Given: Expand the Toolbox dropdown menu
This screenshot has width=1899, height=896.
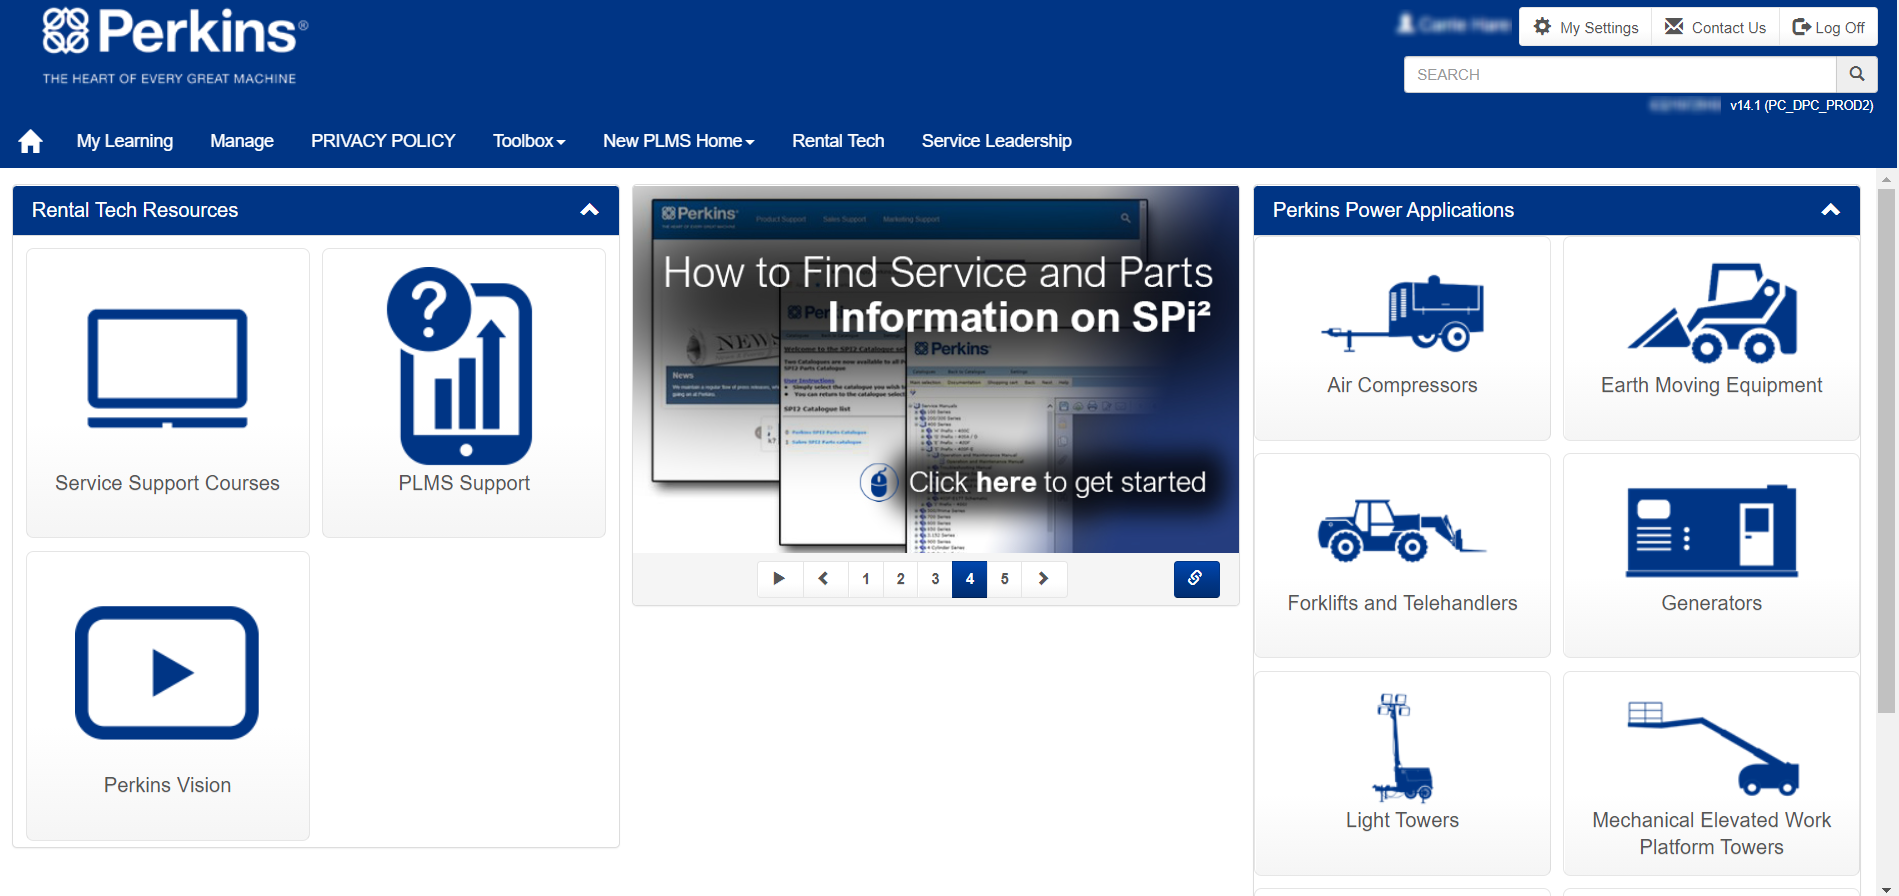Looking at the screenshot, I should pos(529,141).
